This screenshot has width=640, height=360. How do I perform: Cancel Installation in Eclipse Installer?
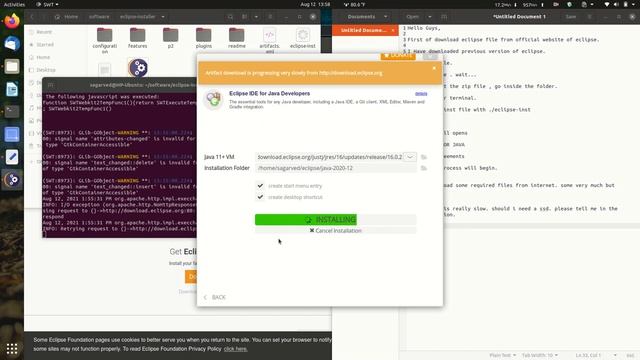tap(336, 231)
